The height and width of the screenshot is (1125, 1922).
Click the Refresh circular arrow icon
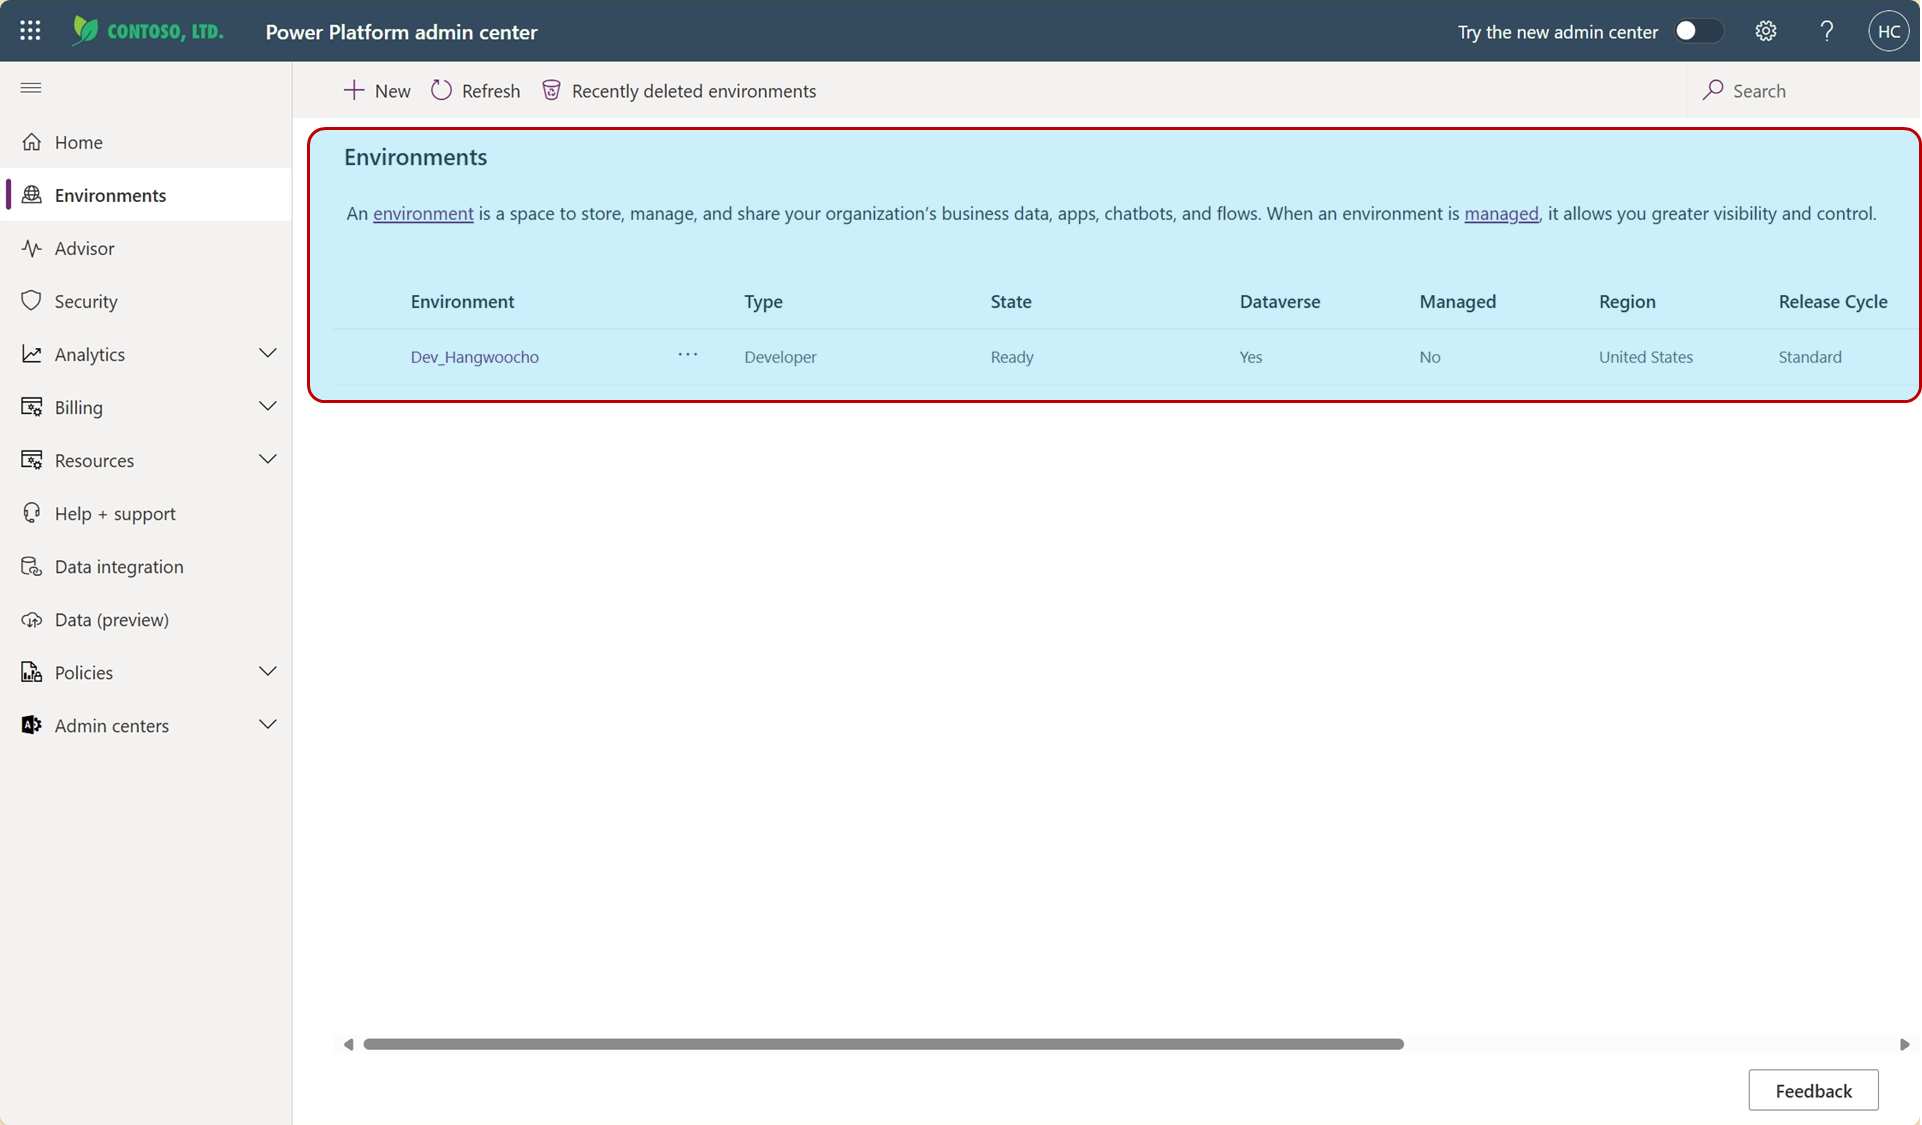[441, 90]
